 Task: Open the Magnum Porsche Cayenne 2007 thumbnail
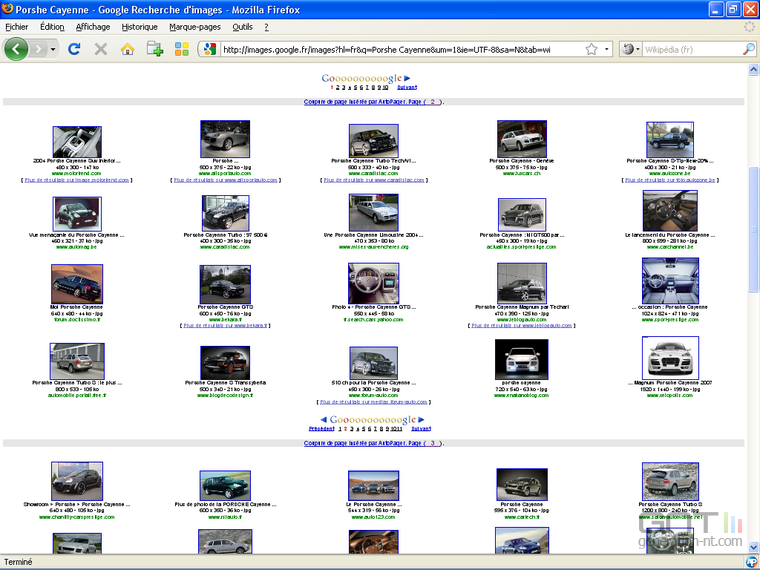click(x=670, y=358)
